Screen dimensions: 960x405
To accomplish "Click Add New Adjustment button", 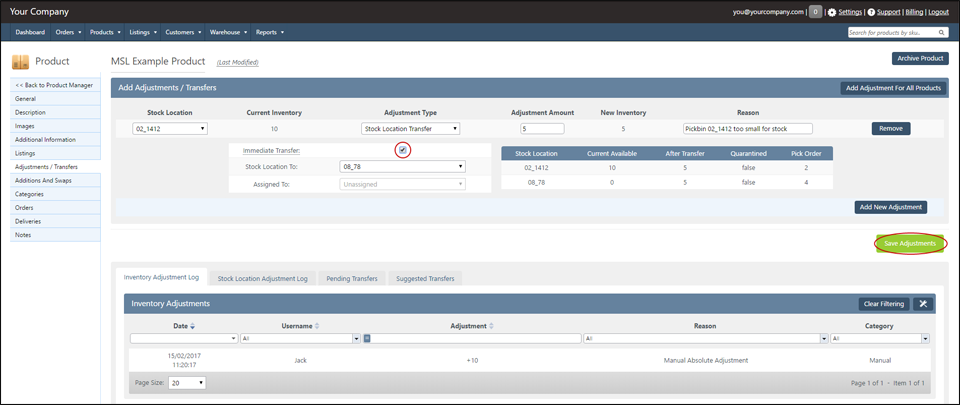I will tap(891, 207).
